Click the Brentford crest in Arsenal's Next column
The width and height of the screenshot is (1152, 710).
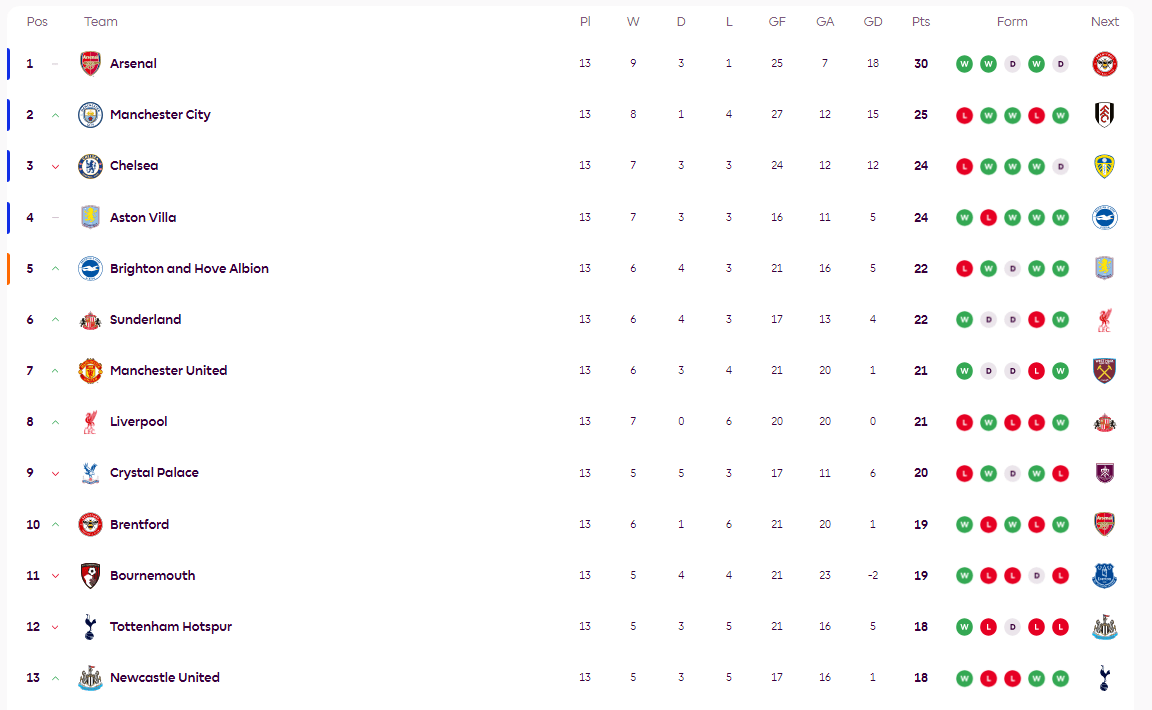pos(1104,64)
